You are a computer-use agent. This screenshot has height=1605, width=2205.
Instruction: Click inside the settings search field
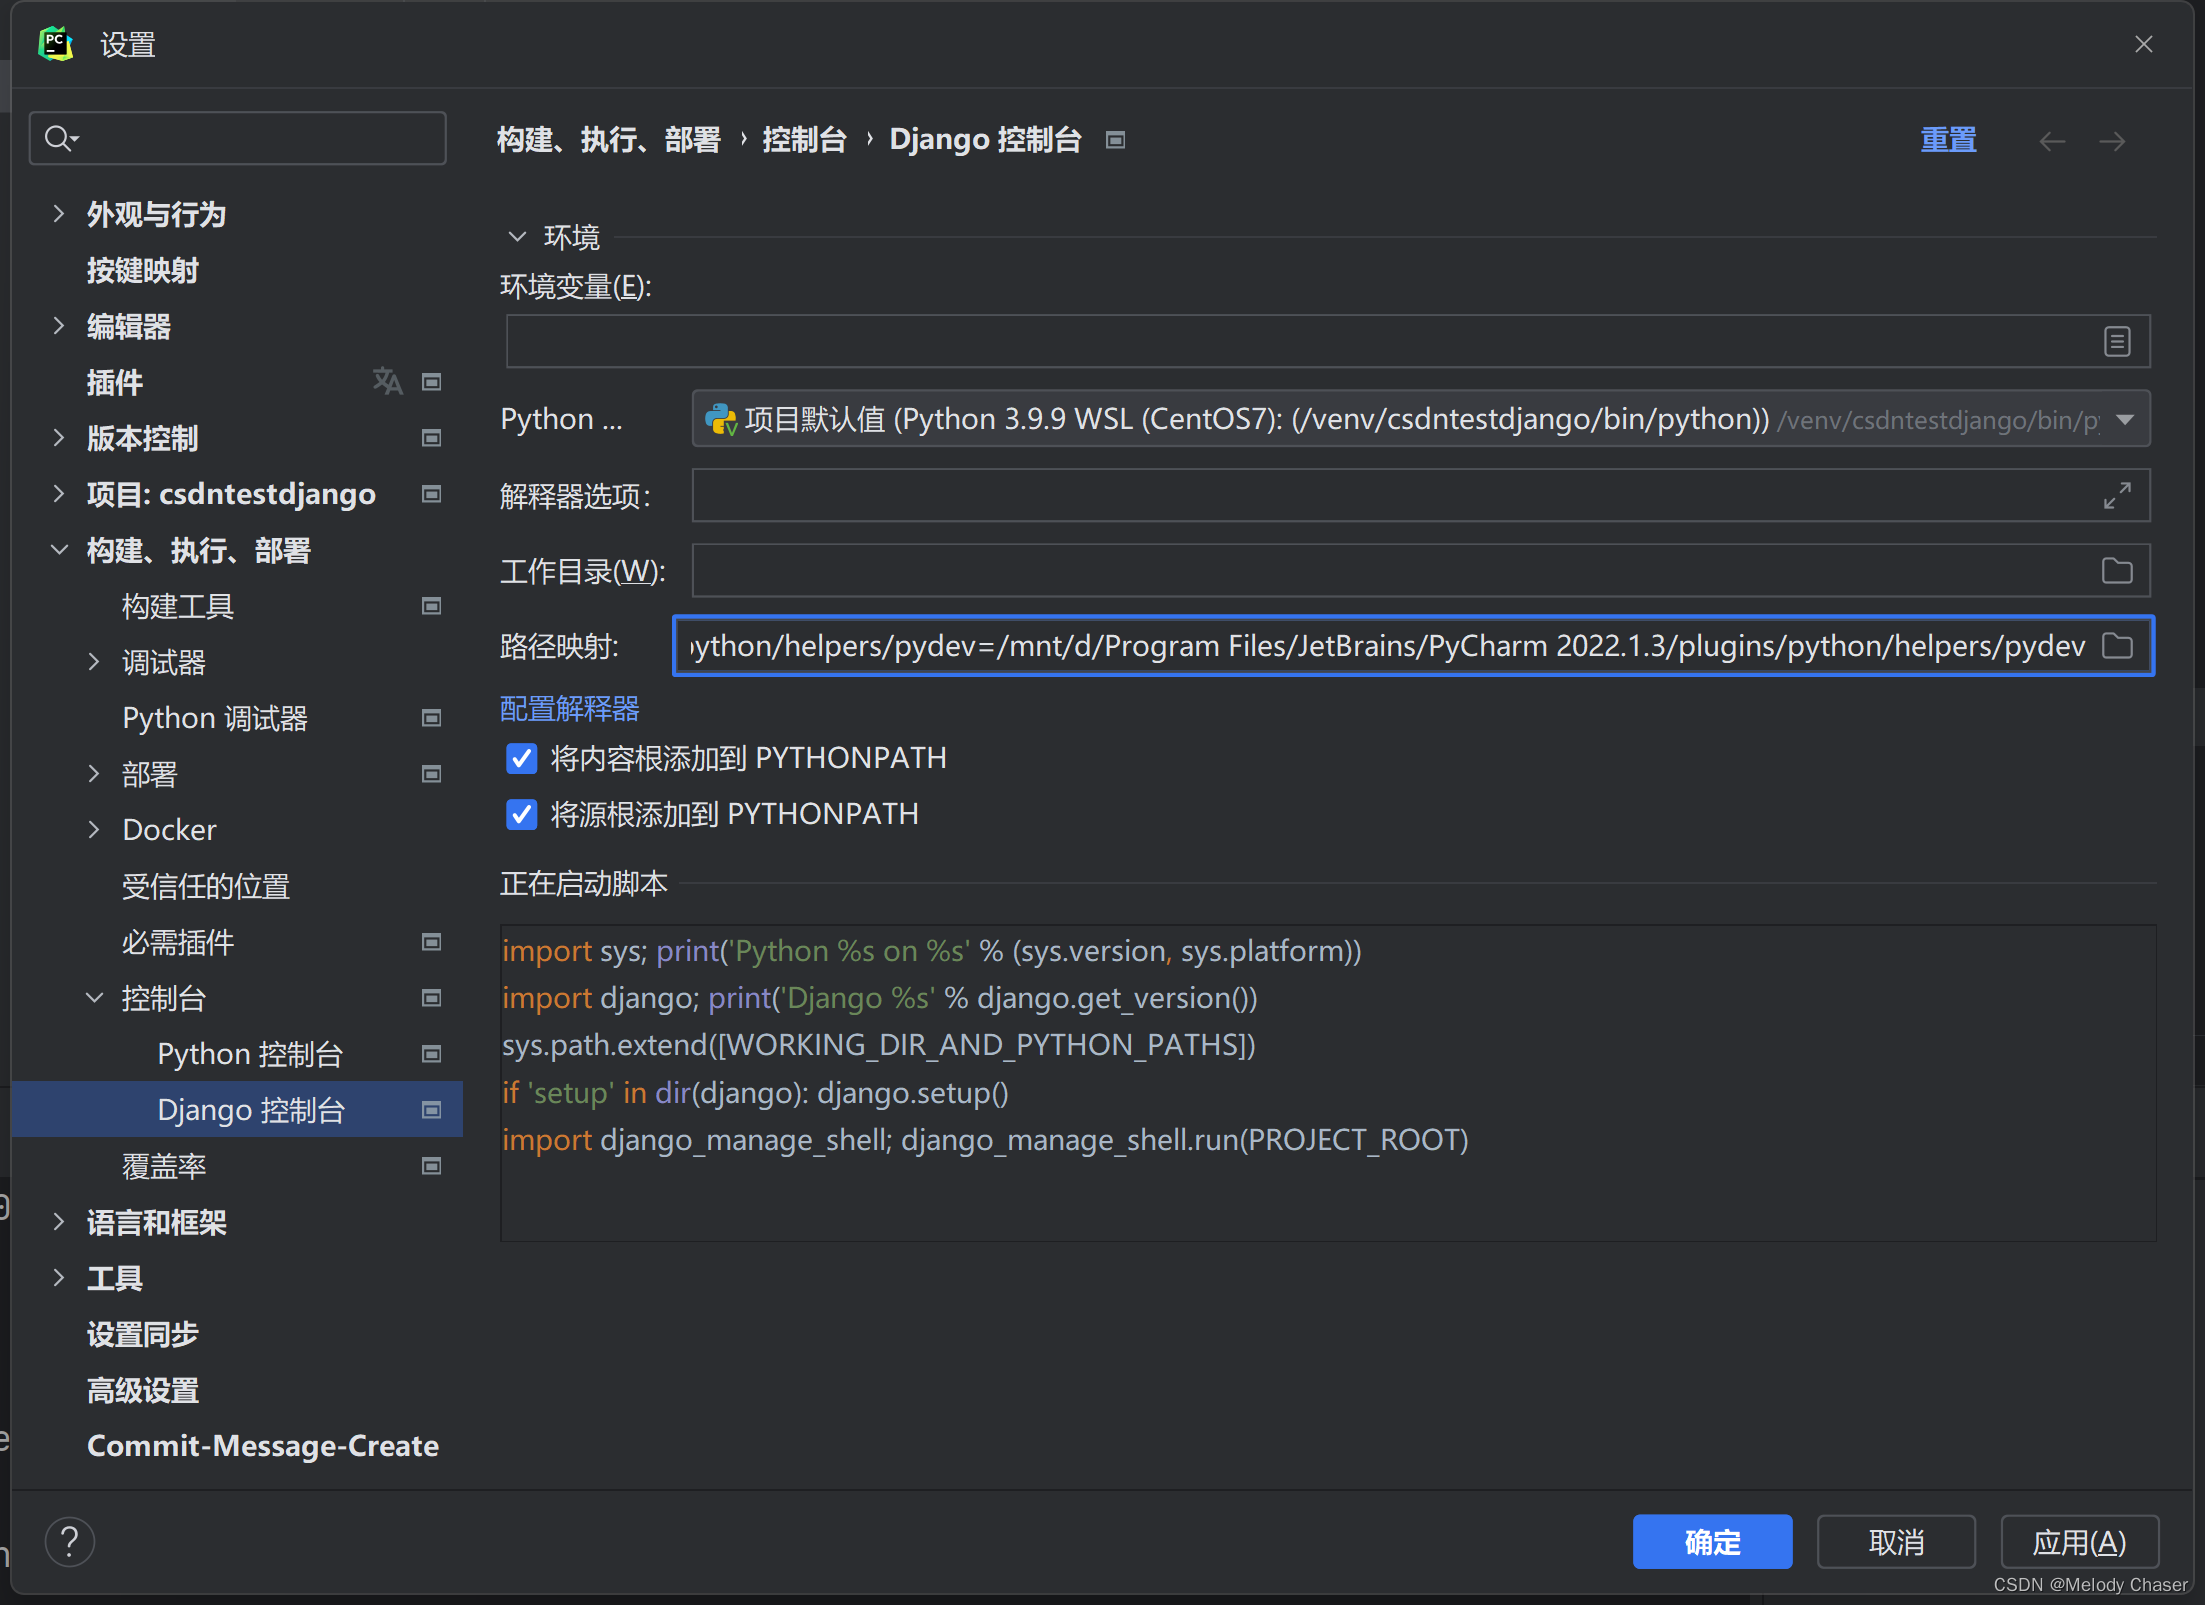(x=238, y=139)
